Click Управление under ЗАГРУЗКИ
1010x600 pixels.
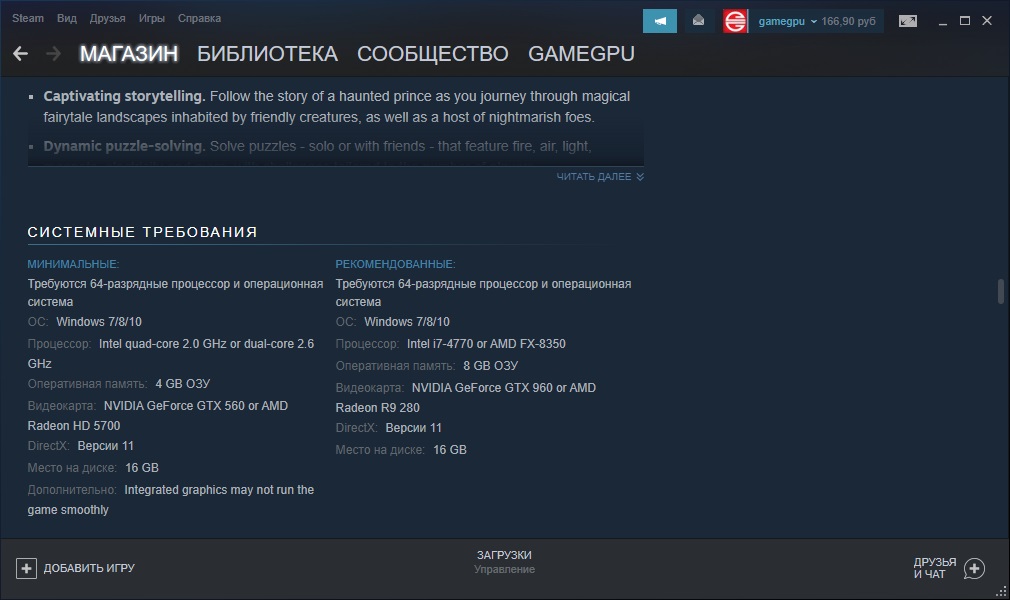[x=504, y=570]
